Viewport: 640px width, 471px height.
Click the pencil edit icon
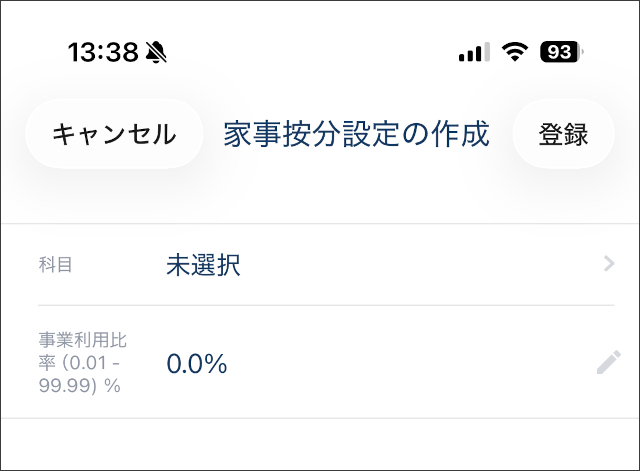coord(608,363)
